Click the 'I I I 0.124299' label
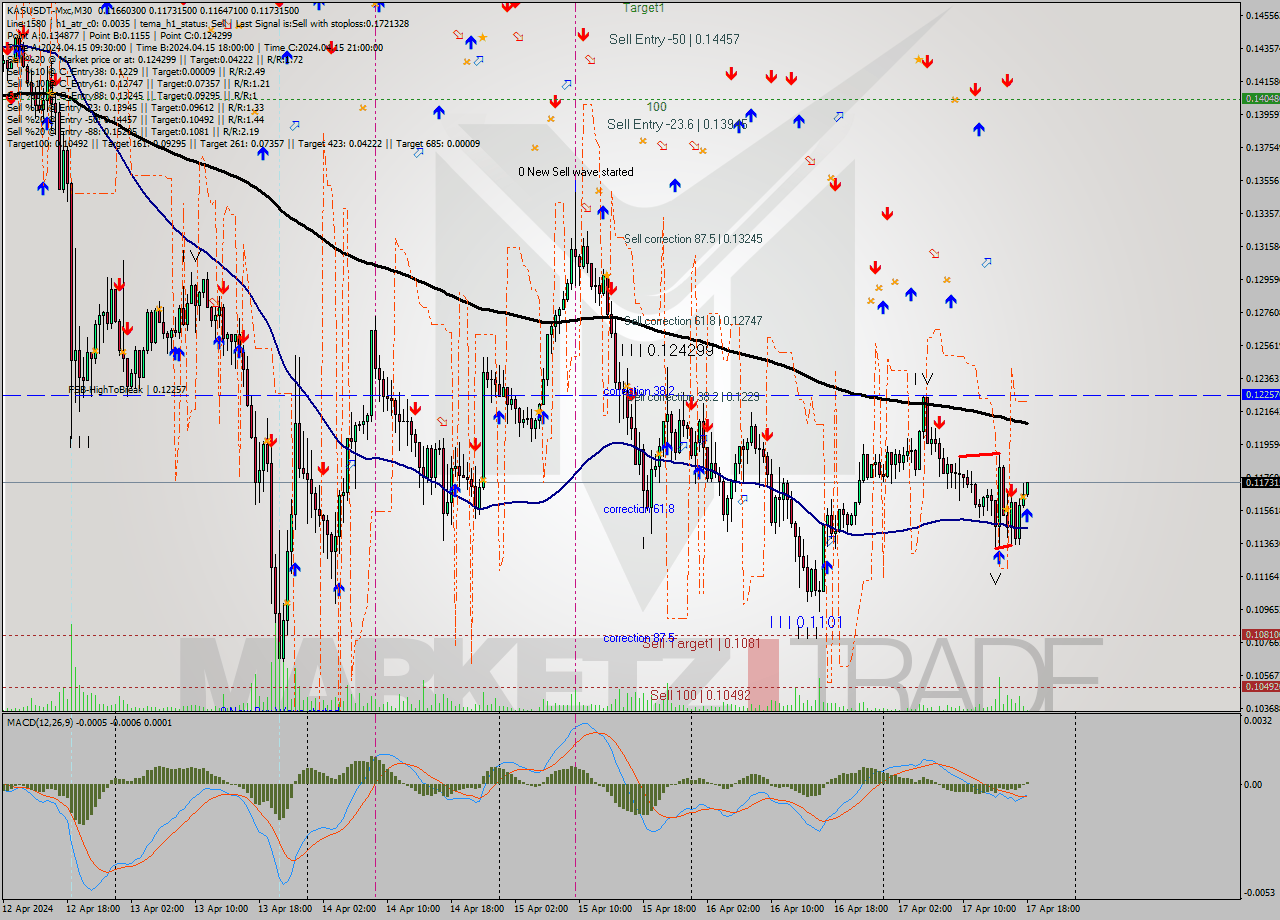This screenshot has height=920, width=1280. tap(666, 350)
